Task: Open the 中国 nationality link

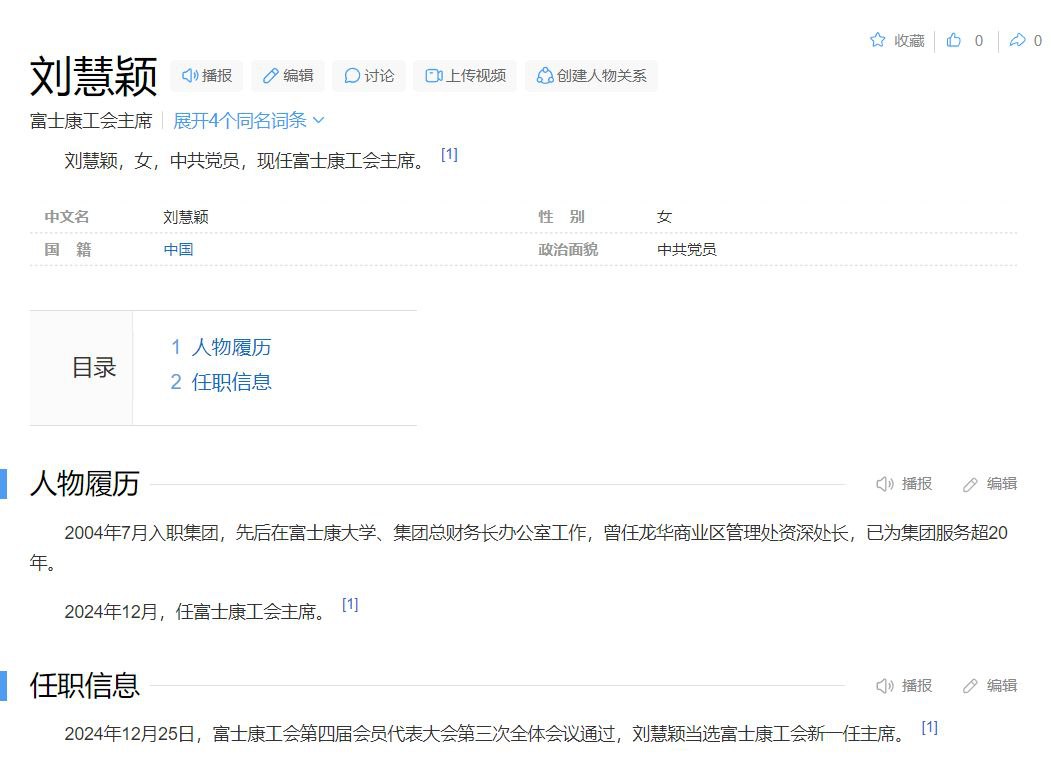Action: (178, 249)
